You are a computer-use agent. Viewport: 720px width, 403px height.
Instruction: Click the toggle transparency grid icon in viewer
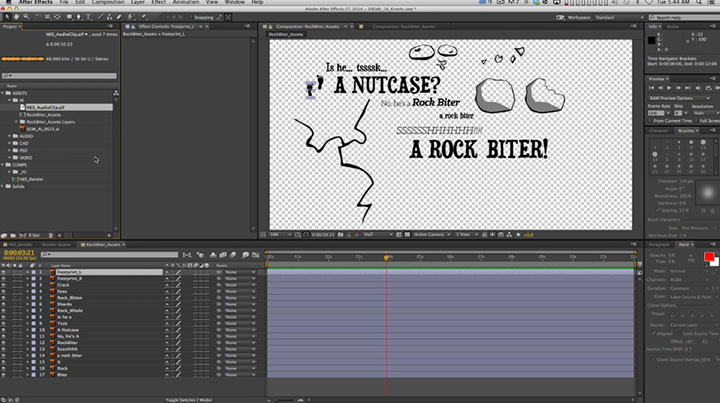tap(407, 235)
